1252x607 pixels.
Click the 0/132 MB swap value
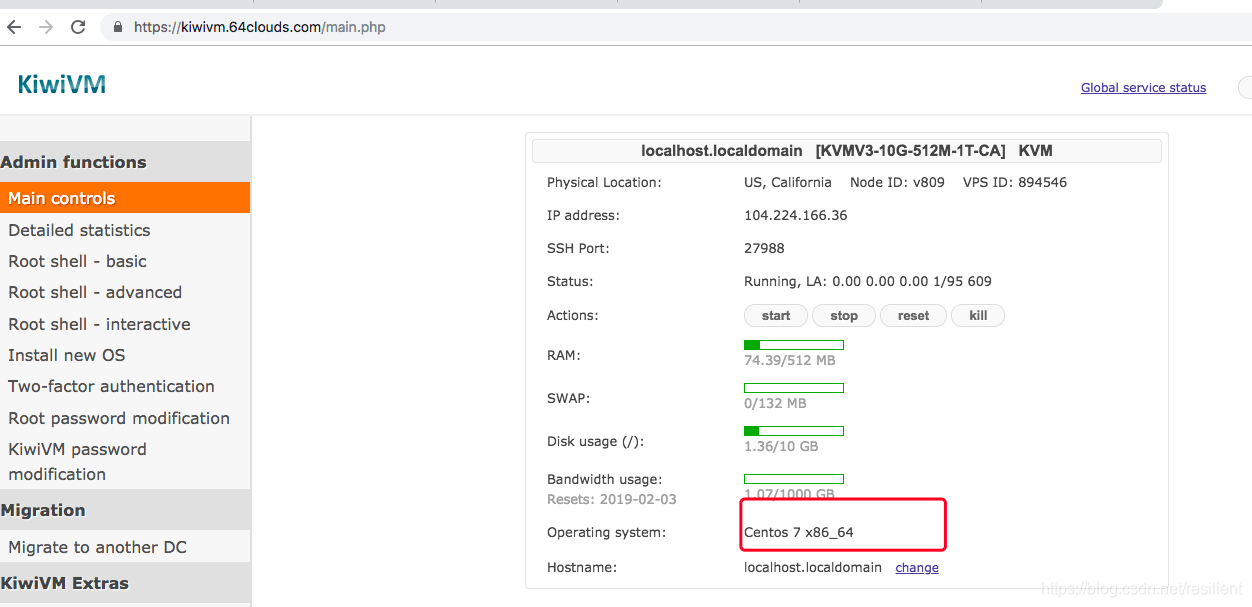click(775, 403)
